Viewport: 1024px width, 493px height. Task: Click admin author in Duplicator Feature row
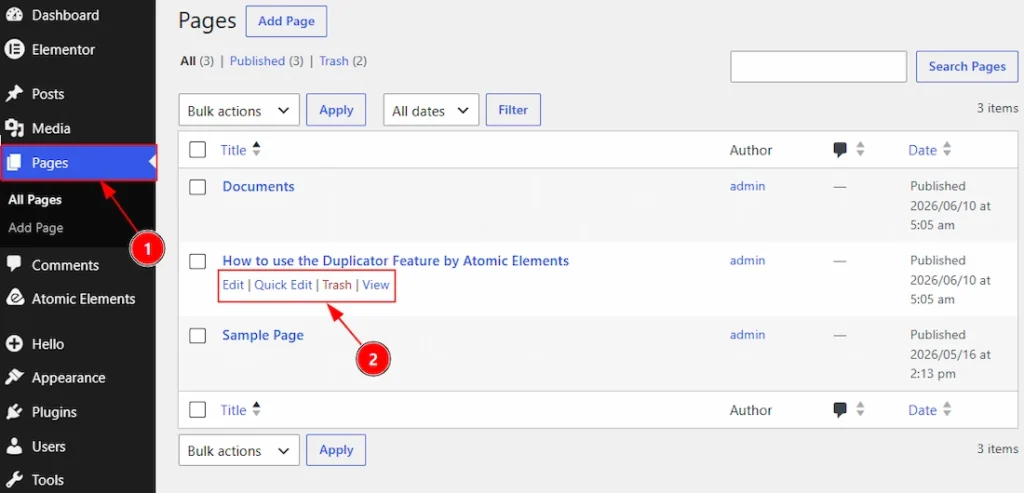748,261
